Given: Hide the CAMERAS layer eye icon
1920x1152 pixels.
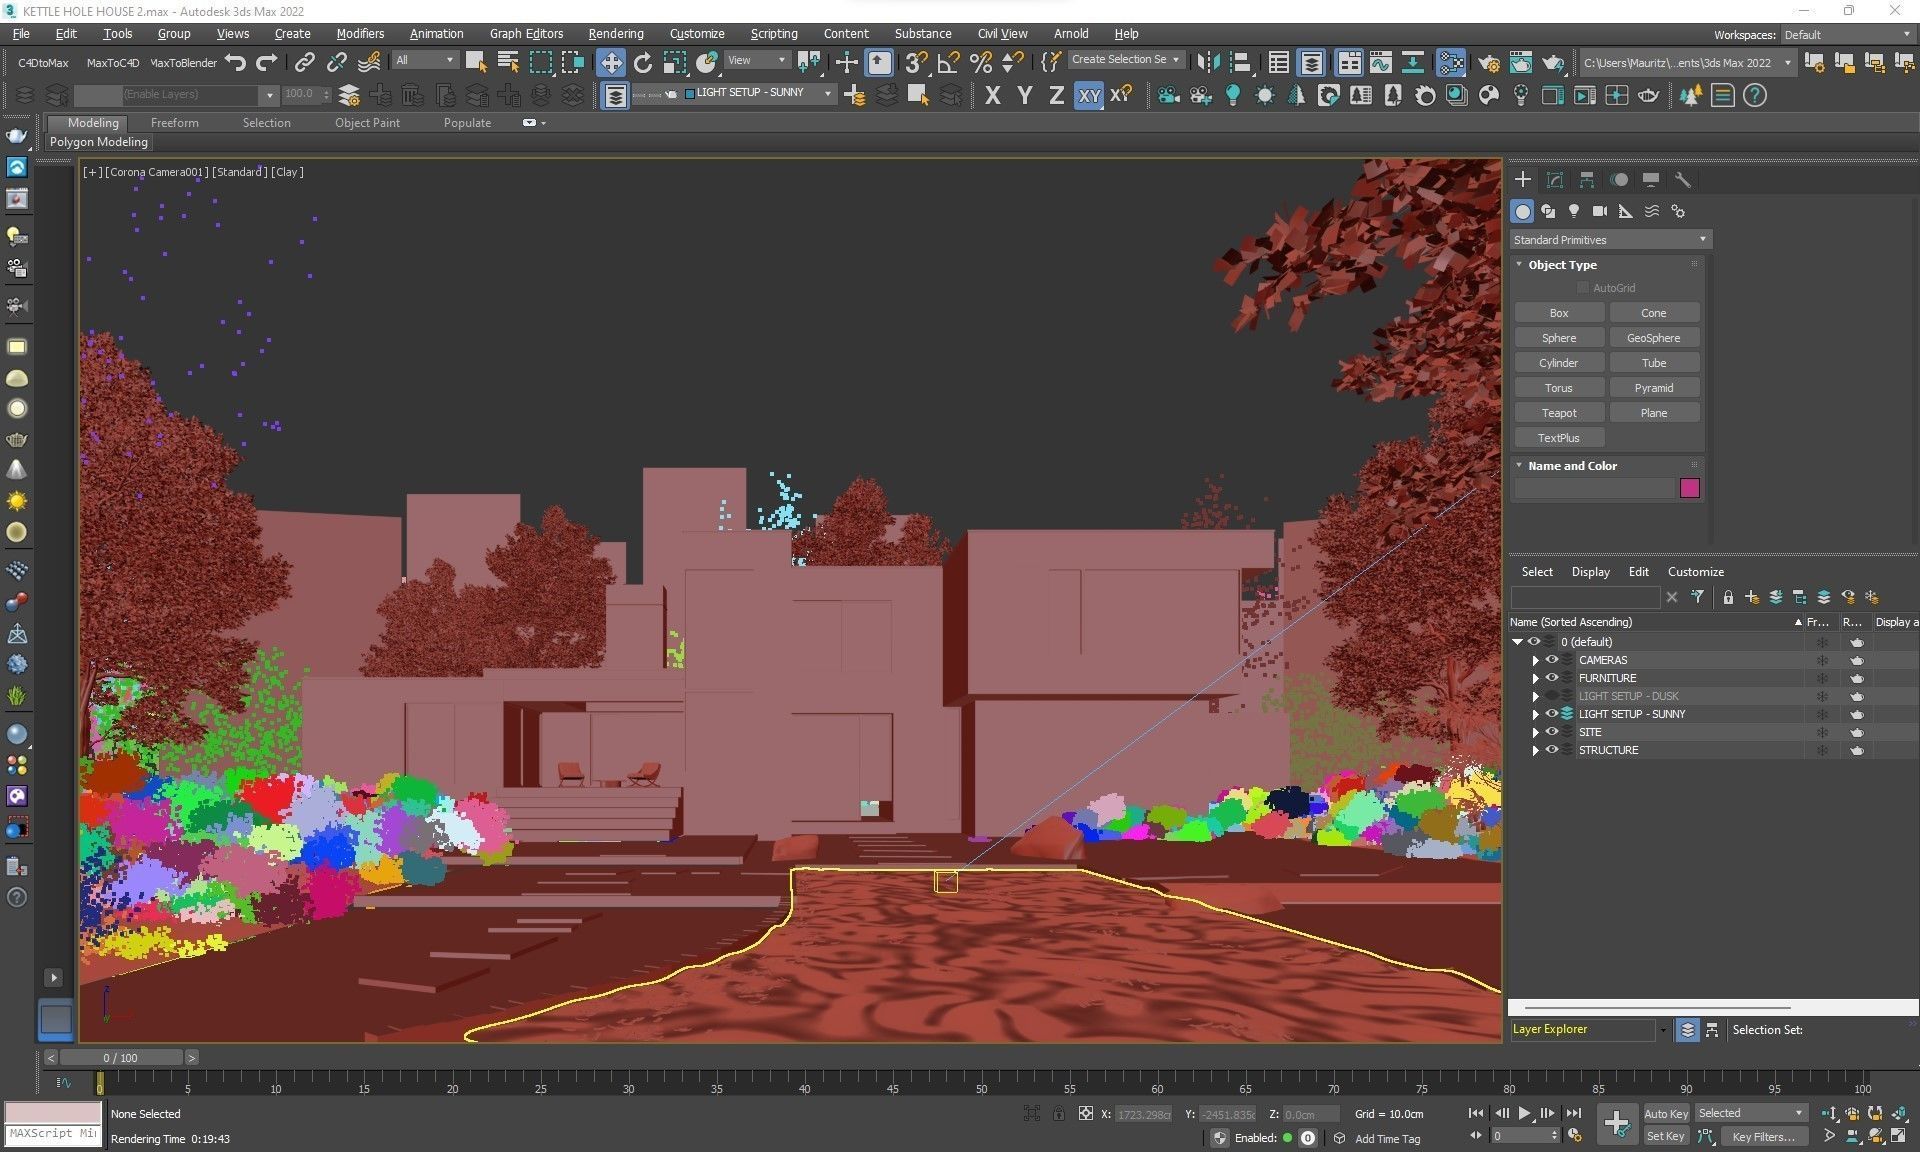Looking at the screenshot, I should click(1552, 660).
